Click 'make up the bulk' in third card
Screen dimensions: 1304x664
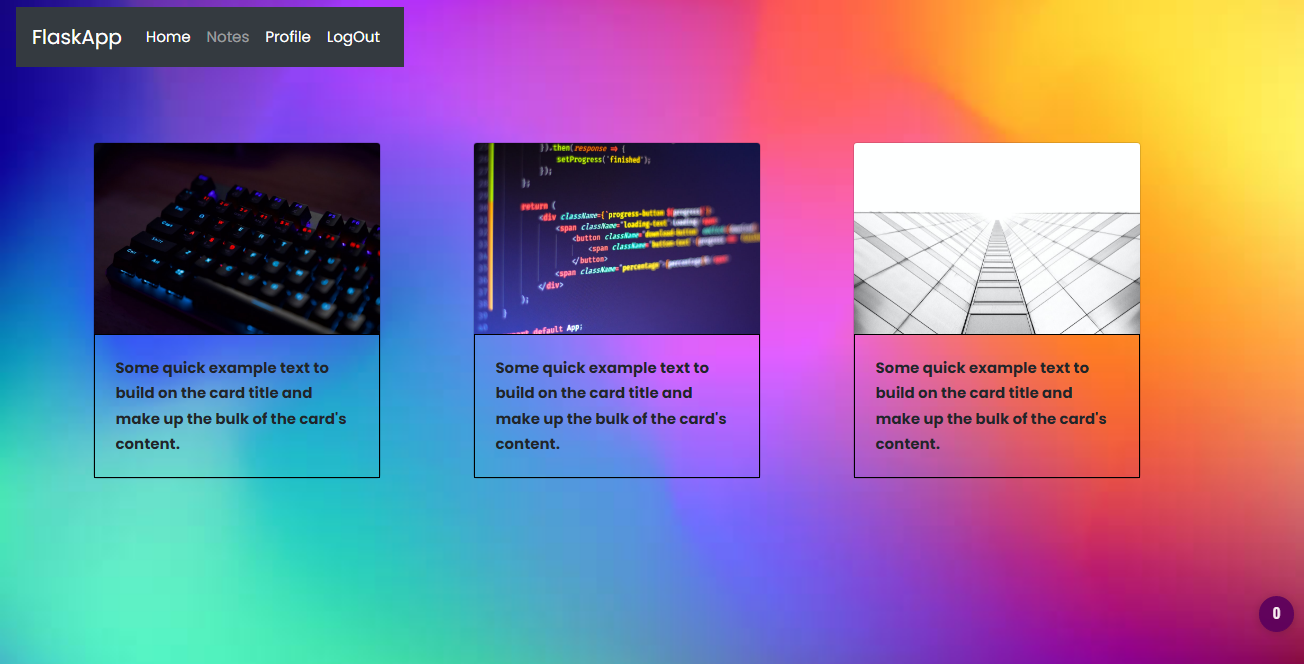click(939, 419)
